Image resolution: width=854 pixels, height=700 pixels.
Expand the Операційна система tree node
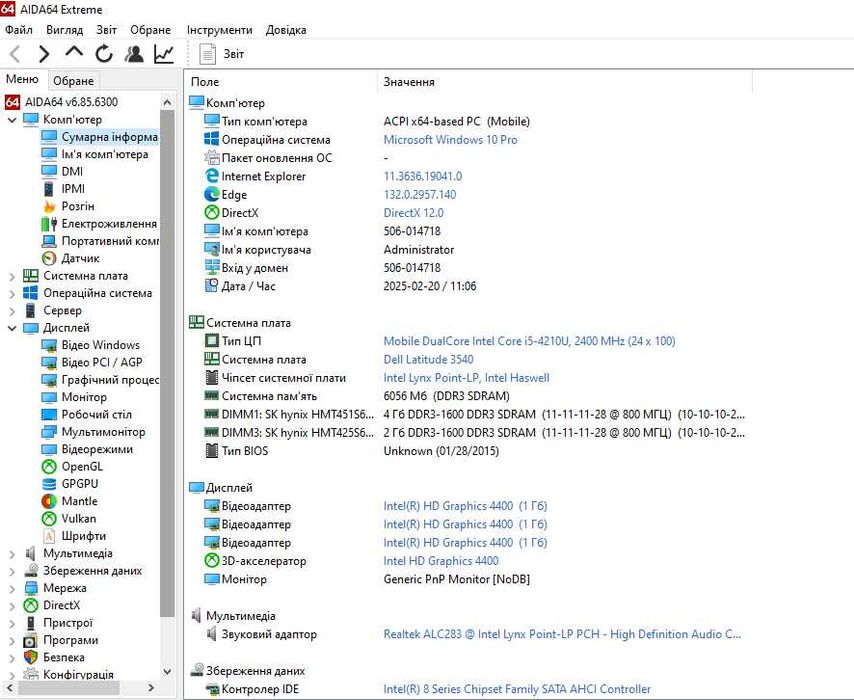point(12,294)
